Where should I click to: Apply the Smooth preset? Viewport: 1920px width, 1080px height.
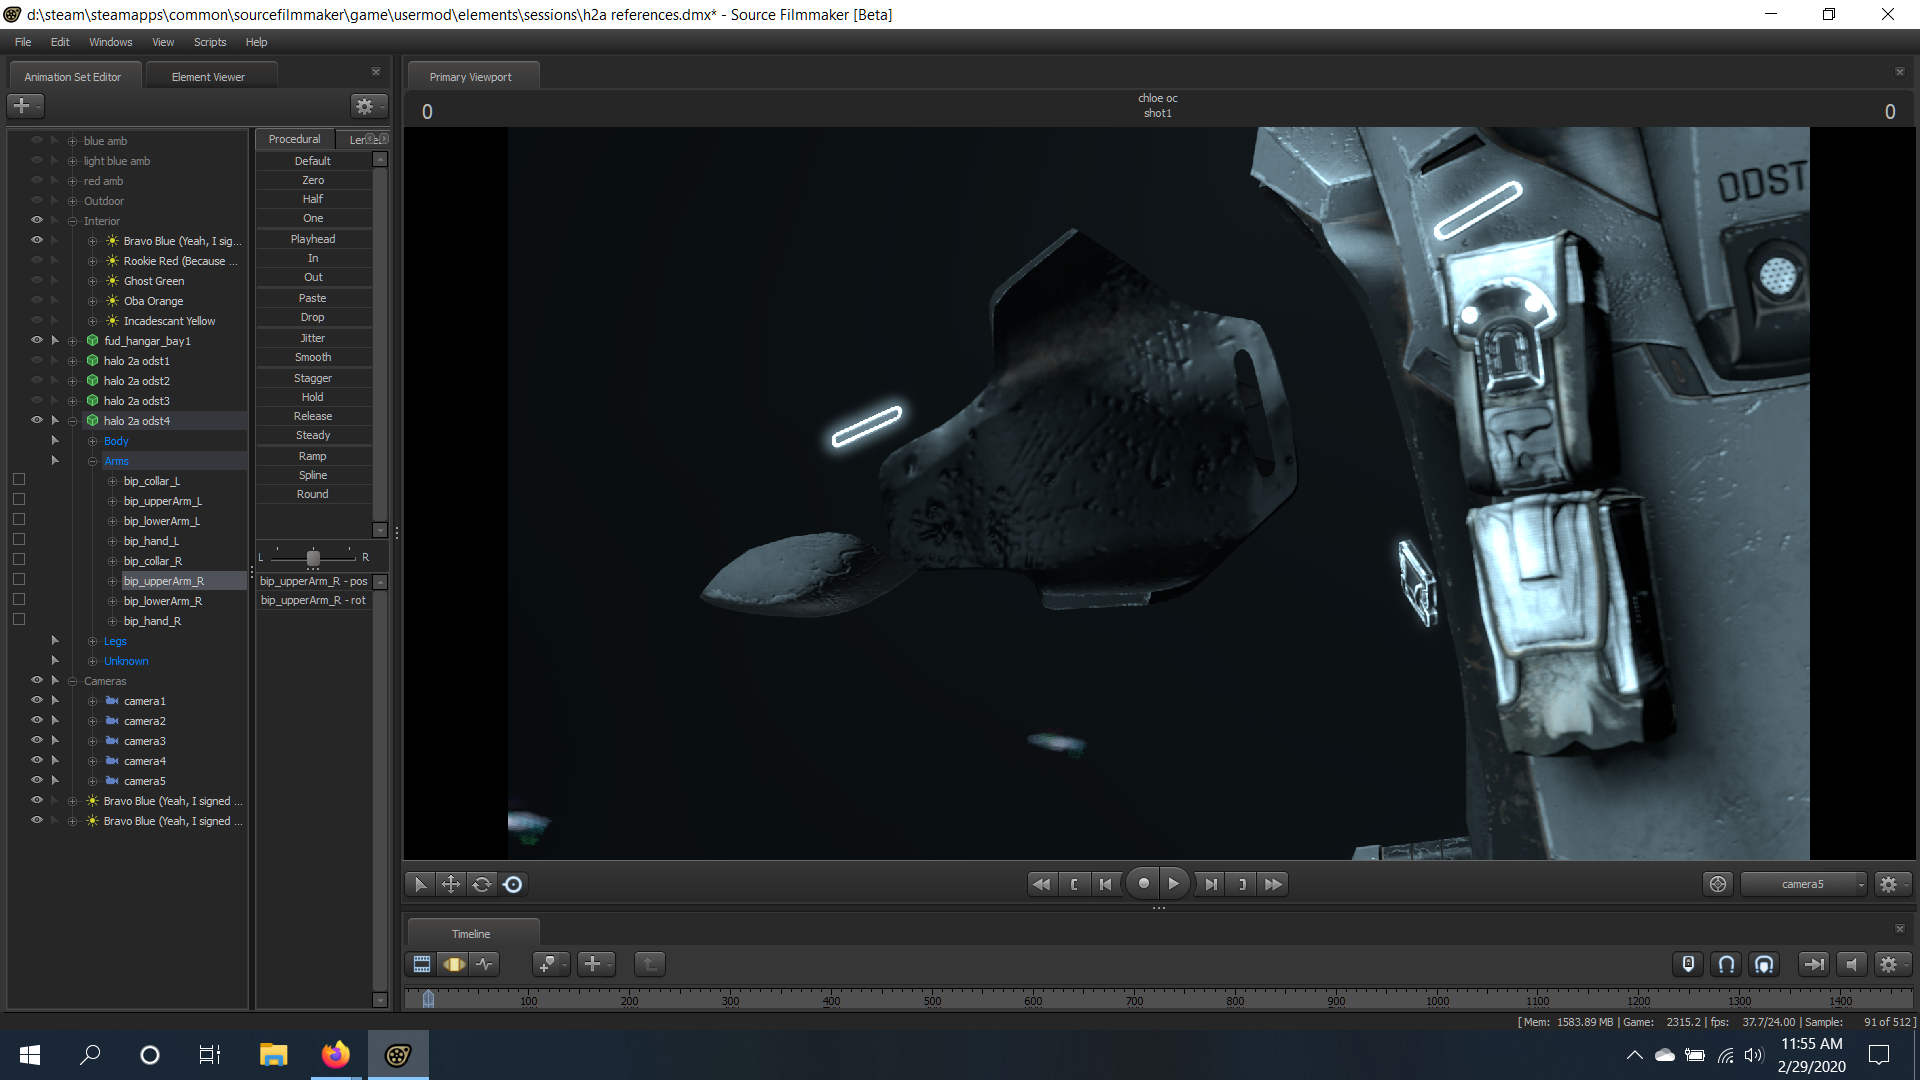[x=313, y=357]
